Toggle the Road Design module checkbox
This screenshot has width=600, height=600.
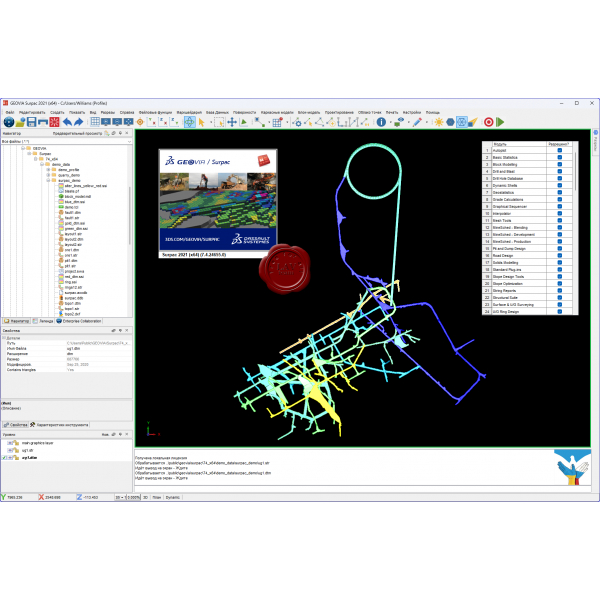559,255
